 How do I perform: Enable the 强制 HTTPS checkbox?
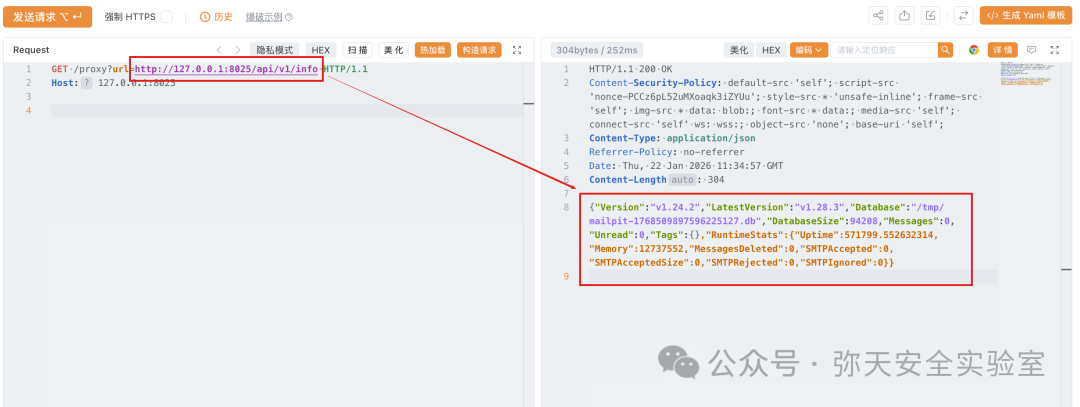[167, 17]
